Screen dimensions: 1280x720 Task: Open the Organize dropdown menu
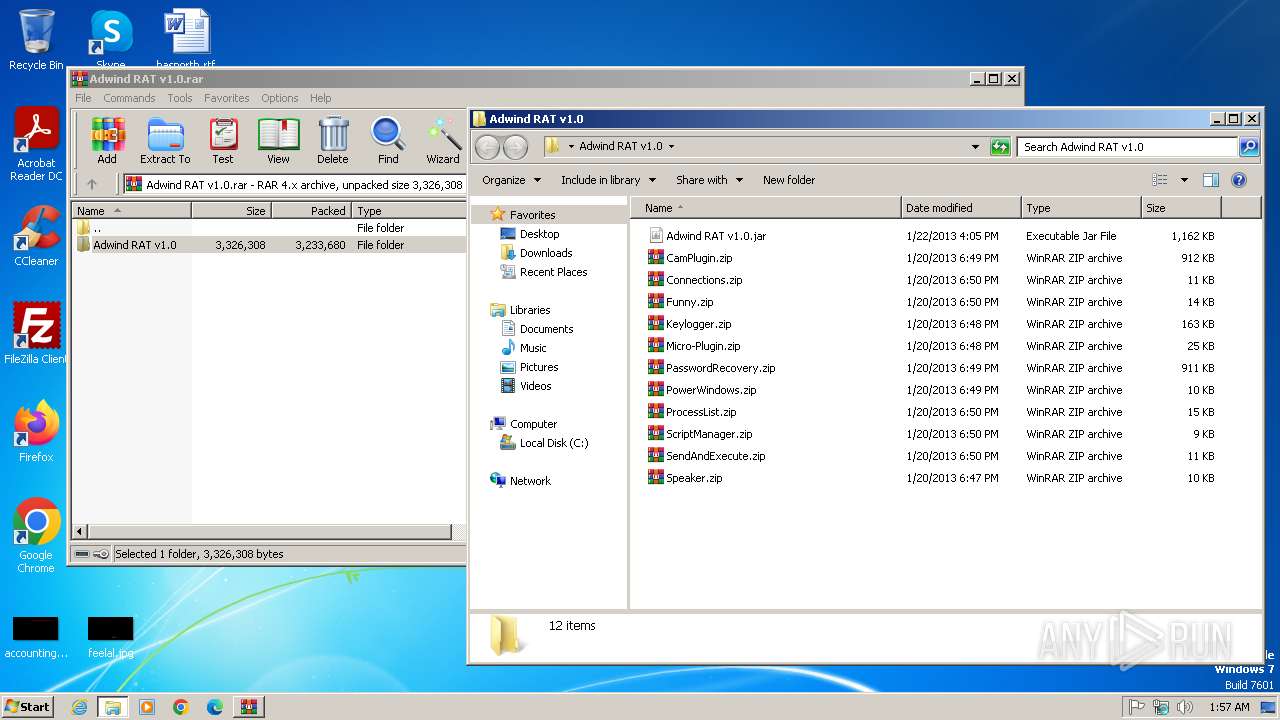point(511,180)
